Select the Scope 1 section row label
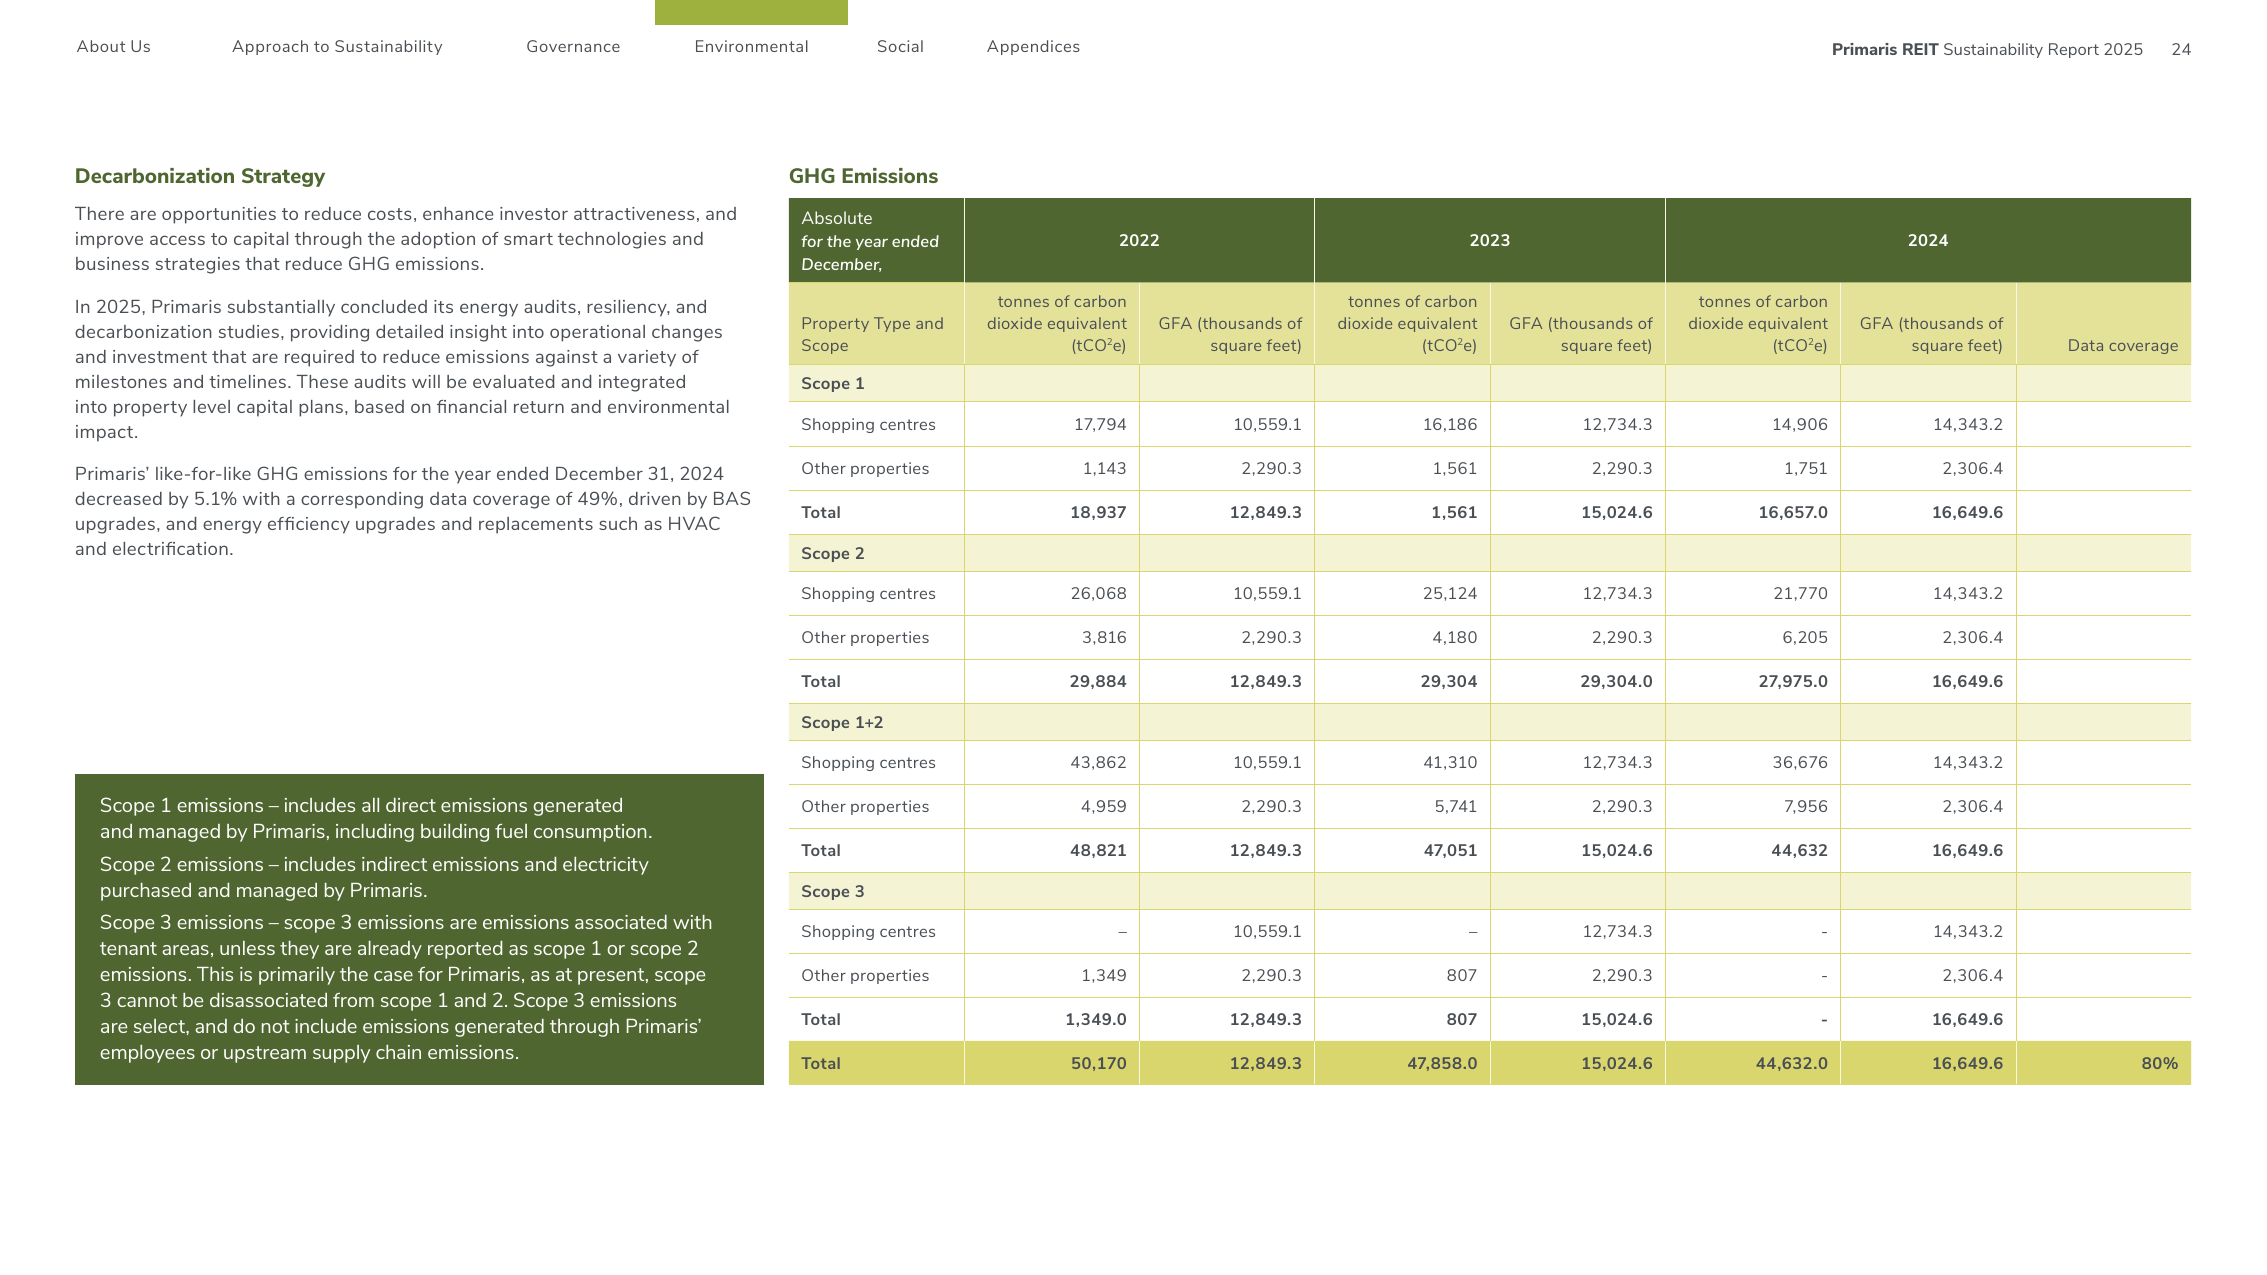Viewport: 2267px width, 1275px height. [x=832, y=384]
